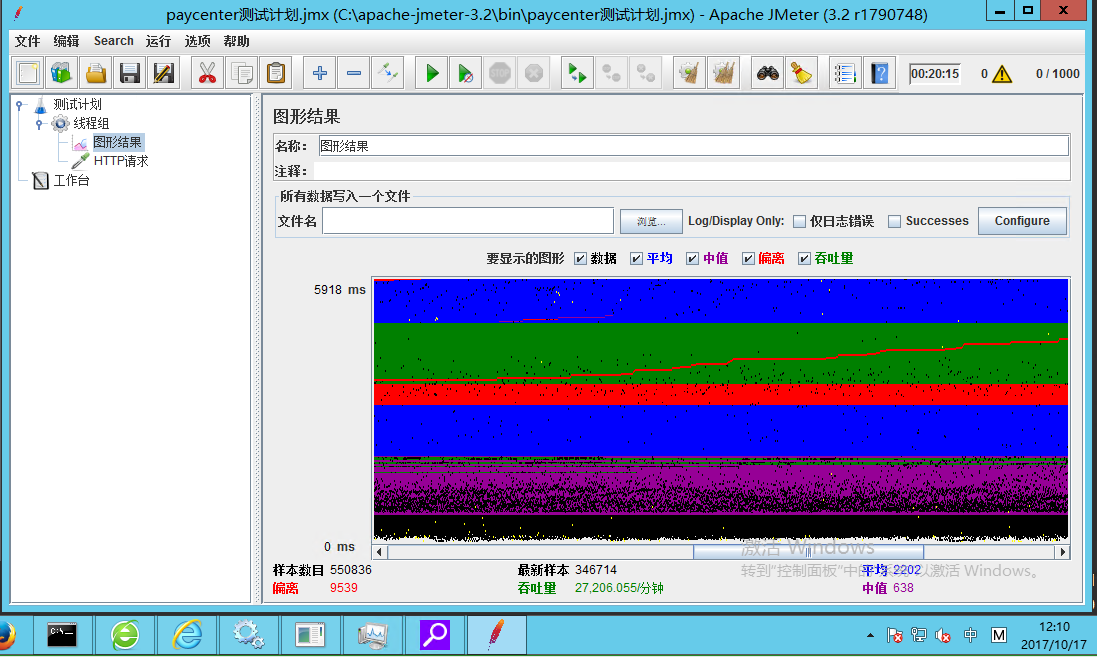This screenshot has height=657, width=1097.
Task: Open the 运行 menu
Action: click(158, 41)
